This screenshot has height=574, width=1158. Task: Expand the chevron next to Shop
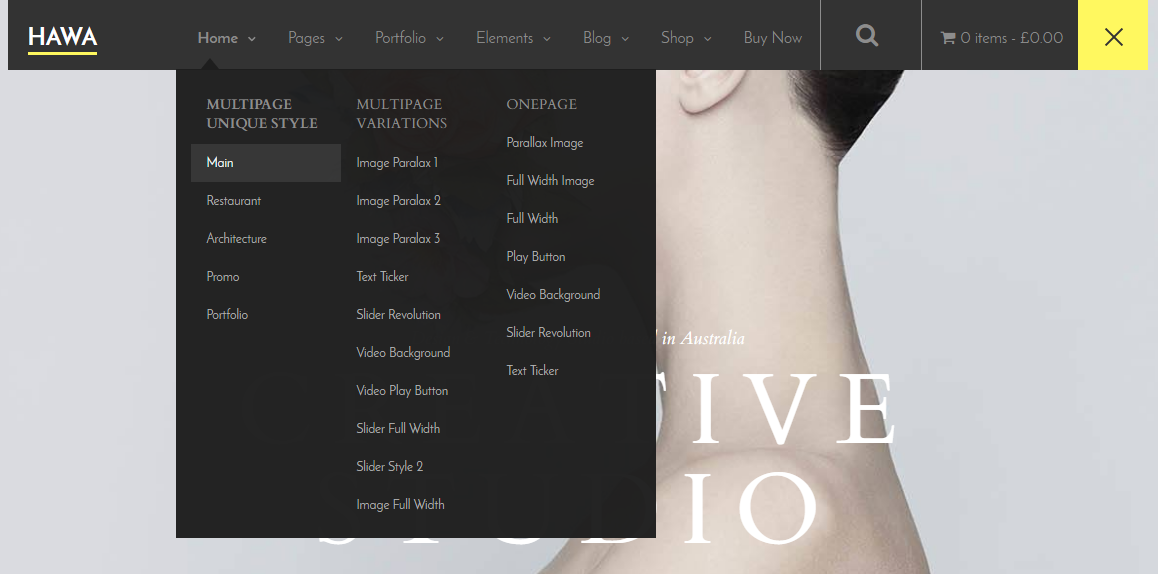click(x=708, y=39)
